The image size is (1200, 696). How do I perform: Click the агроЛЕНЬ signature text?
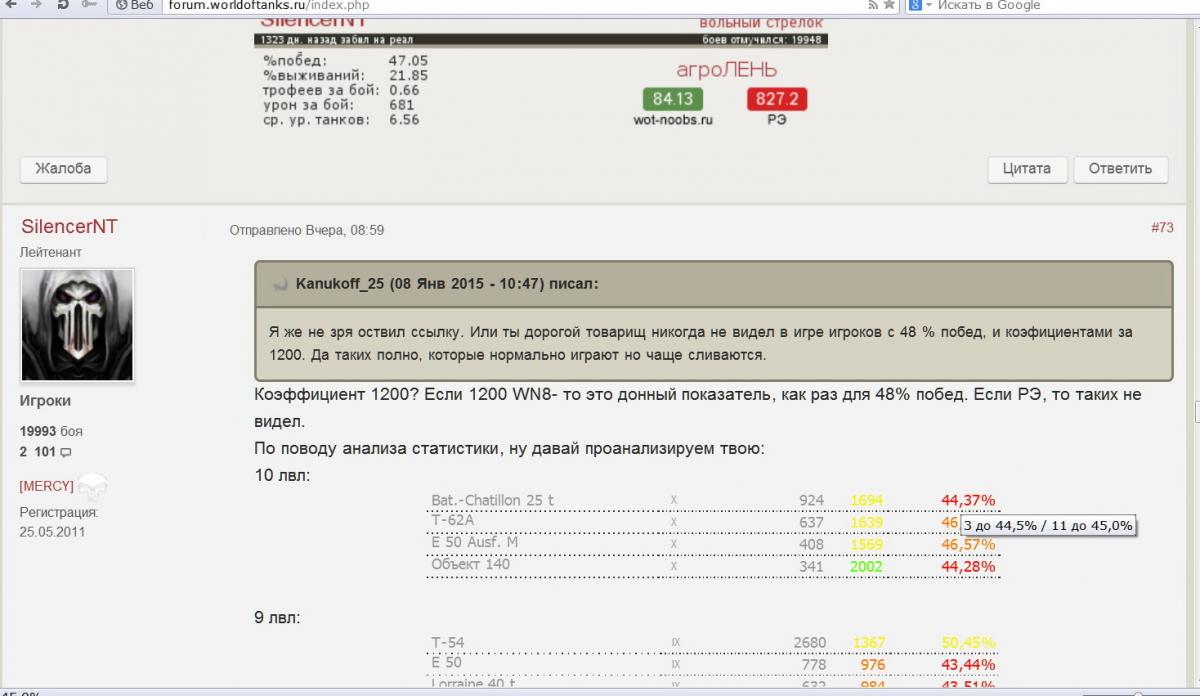point(726,70)
